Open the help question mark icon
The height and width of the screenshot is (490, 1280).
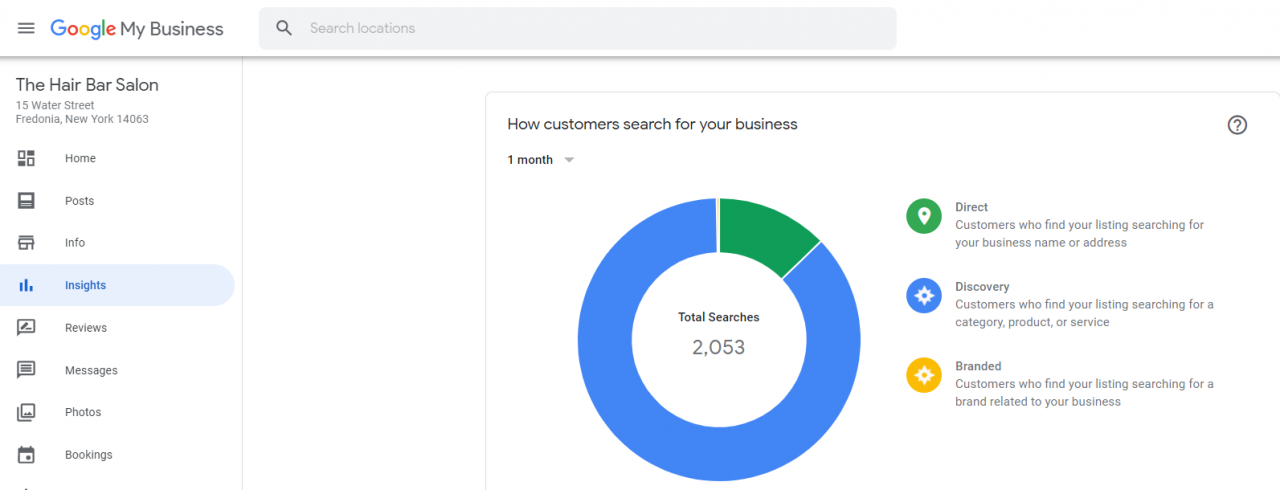pyautogui.click(x=1237, y=125)
